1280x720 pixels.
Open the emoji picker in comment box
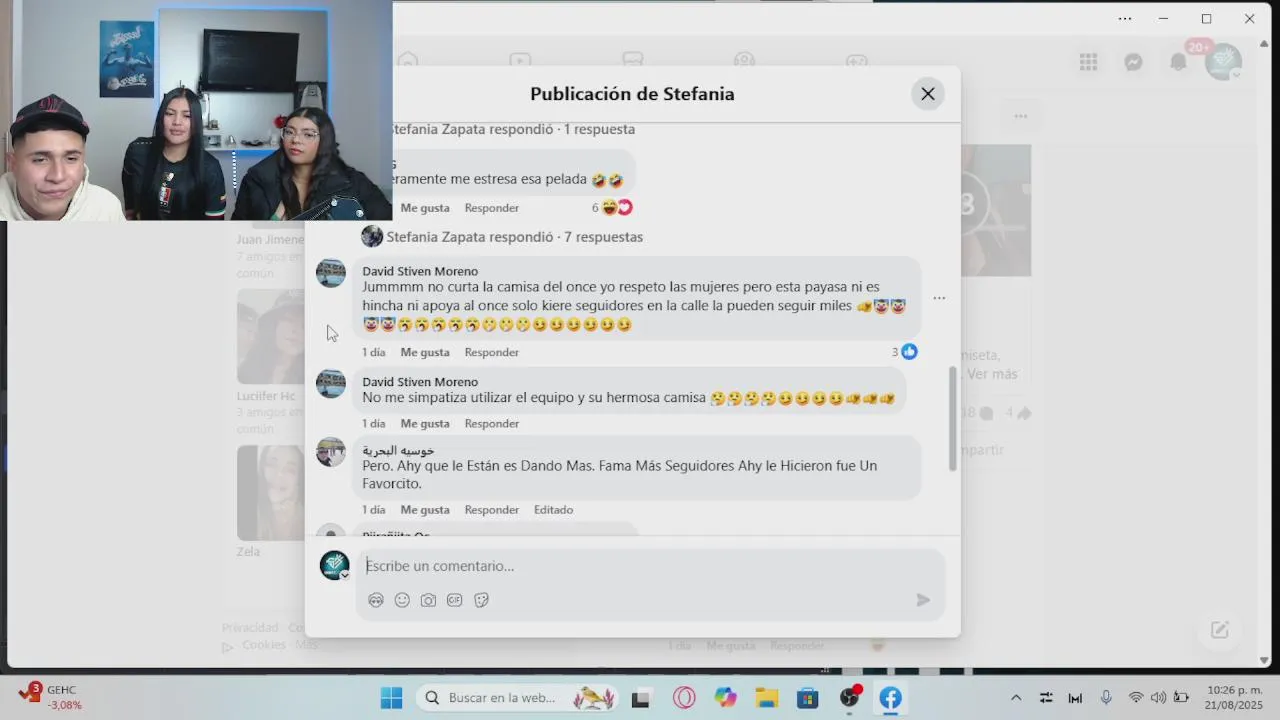coord(402,600)
